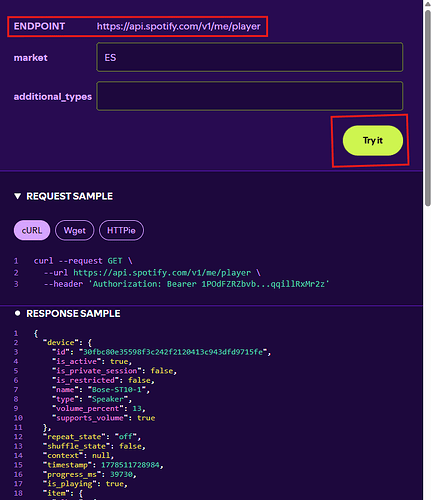Switch to the Wget sample tab
The width and height of the screenshot is (431, 500).
[75, 230]
